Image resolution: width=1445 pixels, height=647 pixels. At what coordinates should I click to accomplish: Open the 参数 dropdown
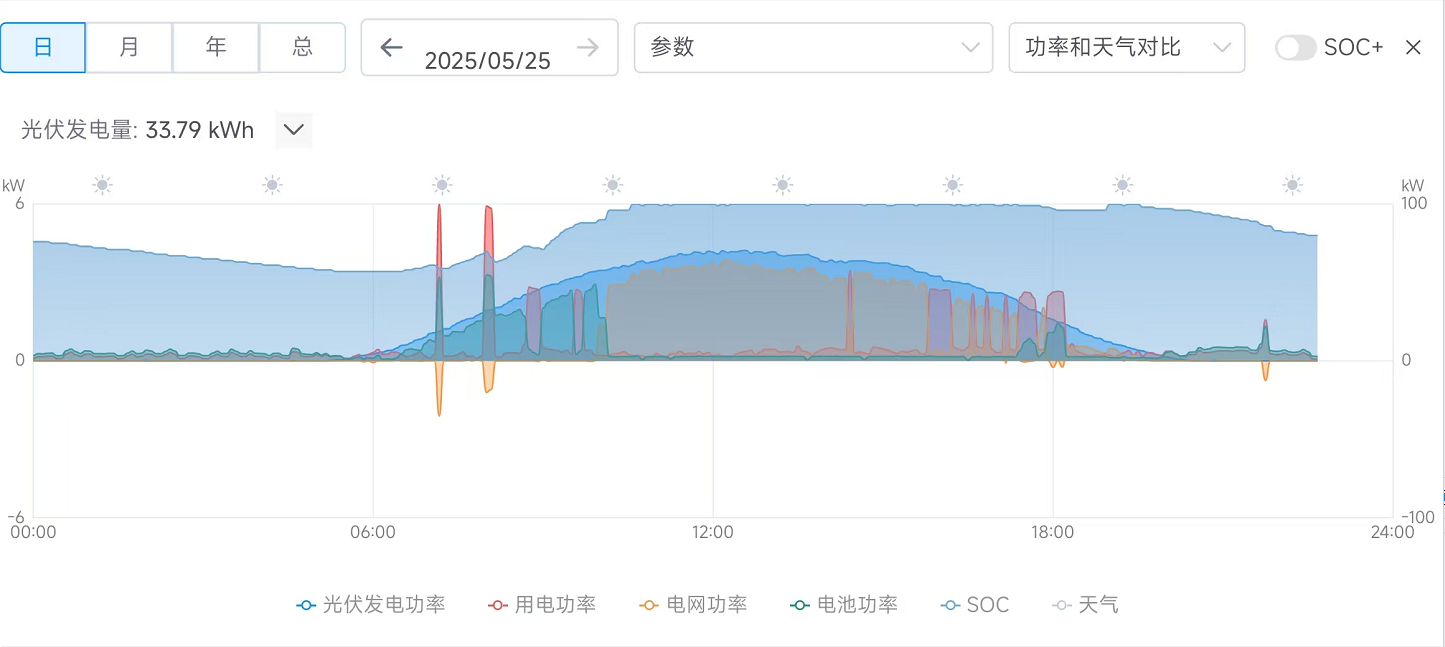pos(813,47)
